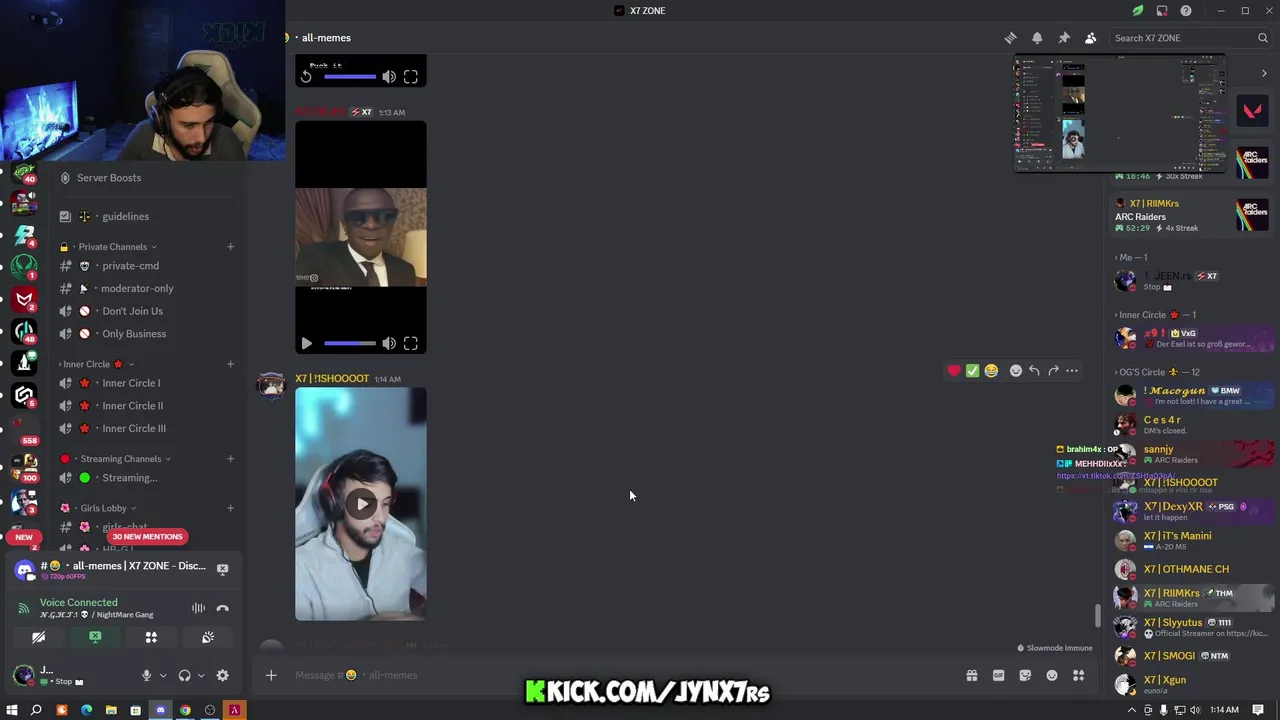Play the !SHOOOOT video
The image size is (1280, 720).
coord(361,504)
